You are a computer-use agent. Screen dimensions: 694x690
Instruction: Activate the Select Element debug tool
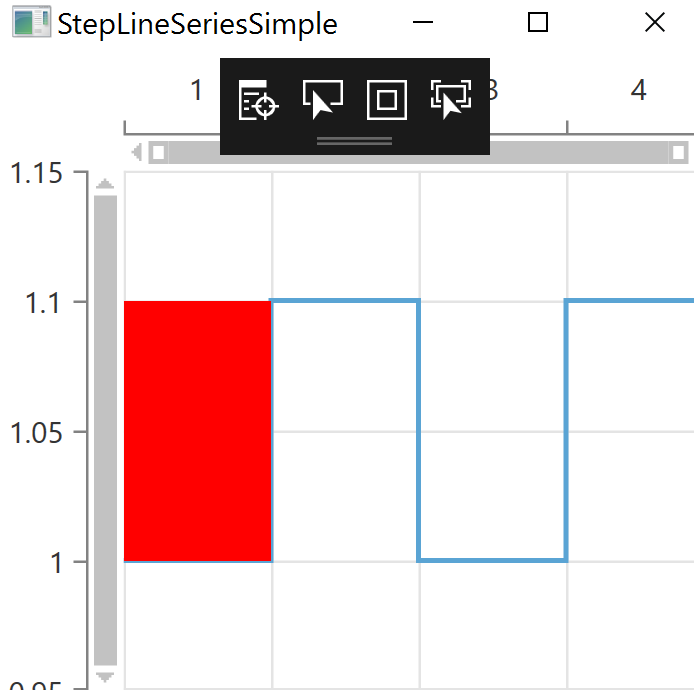click(x=322, y=101)
